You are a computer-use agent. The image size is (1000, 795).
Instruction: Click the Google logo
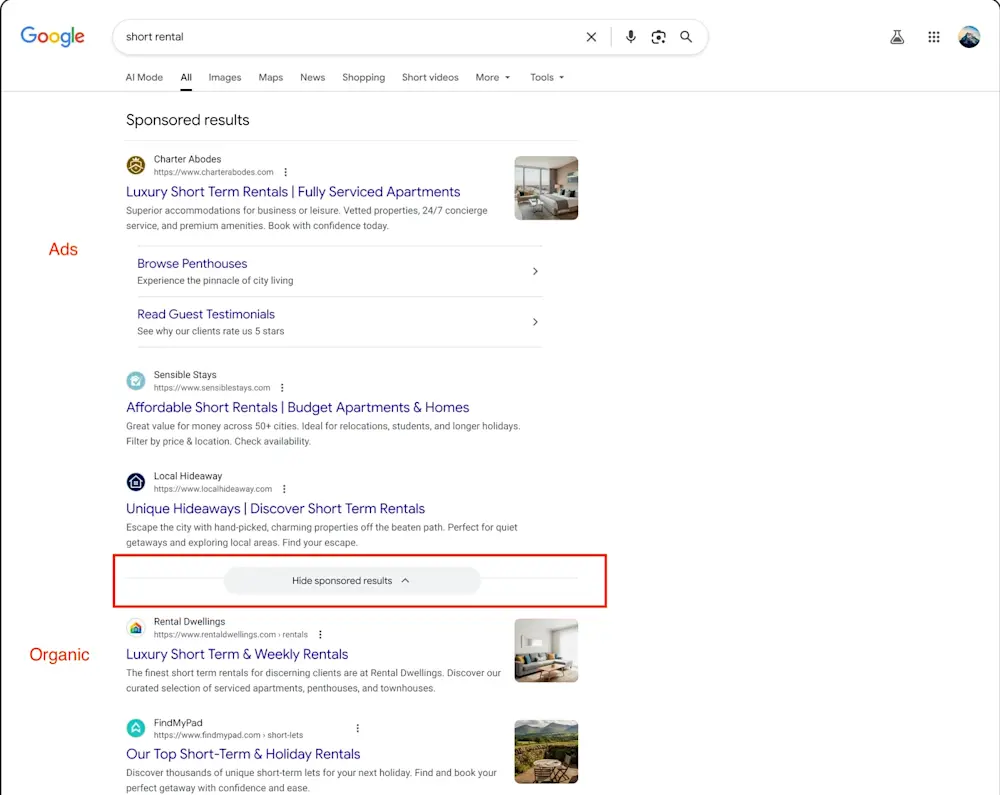pyautogui.click(x=52, y=36)
